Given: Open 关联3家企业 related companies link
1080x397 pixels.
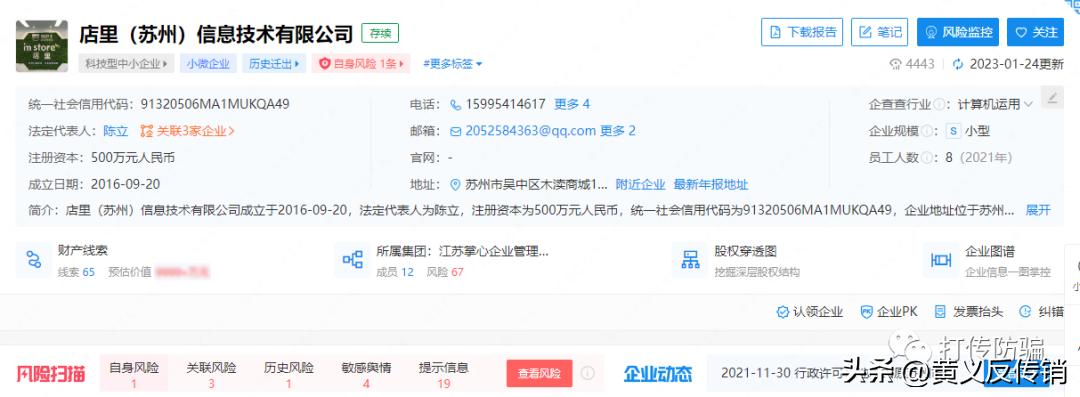Looking at the screenshot, I should [x=187, y=131].
